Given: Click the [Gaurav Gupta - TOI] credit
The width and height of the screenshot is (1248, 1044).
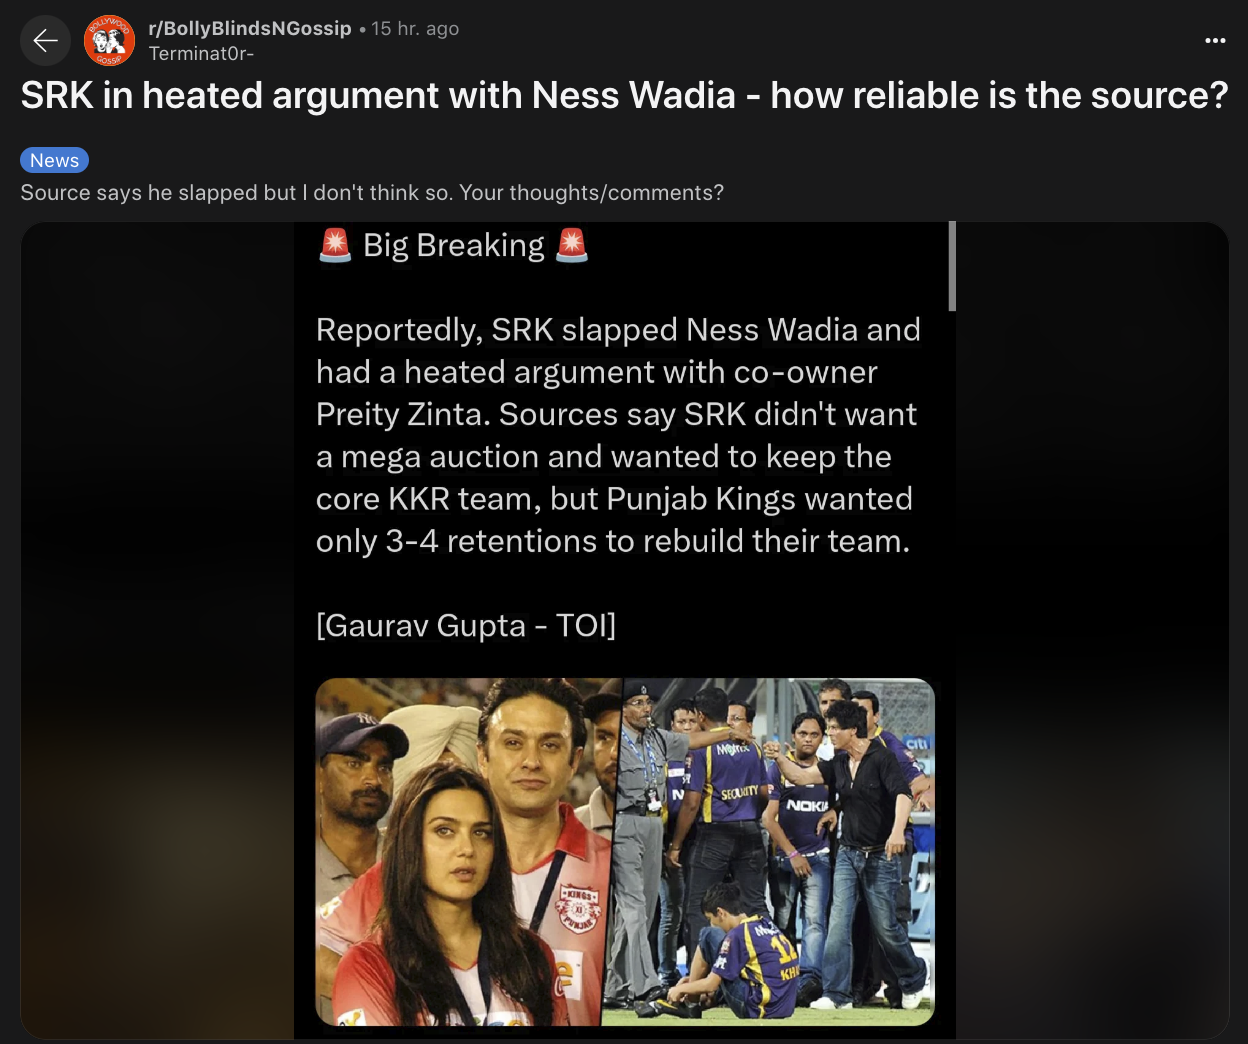Looking at the screenshot, I should point(466,625).
